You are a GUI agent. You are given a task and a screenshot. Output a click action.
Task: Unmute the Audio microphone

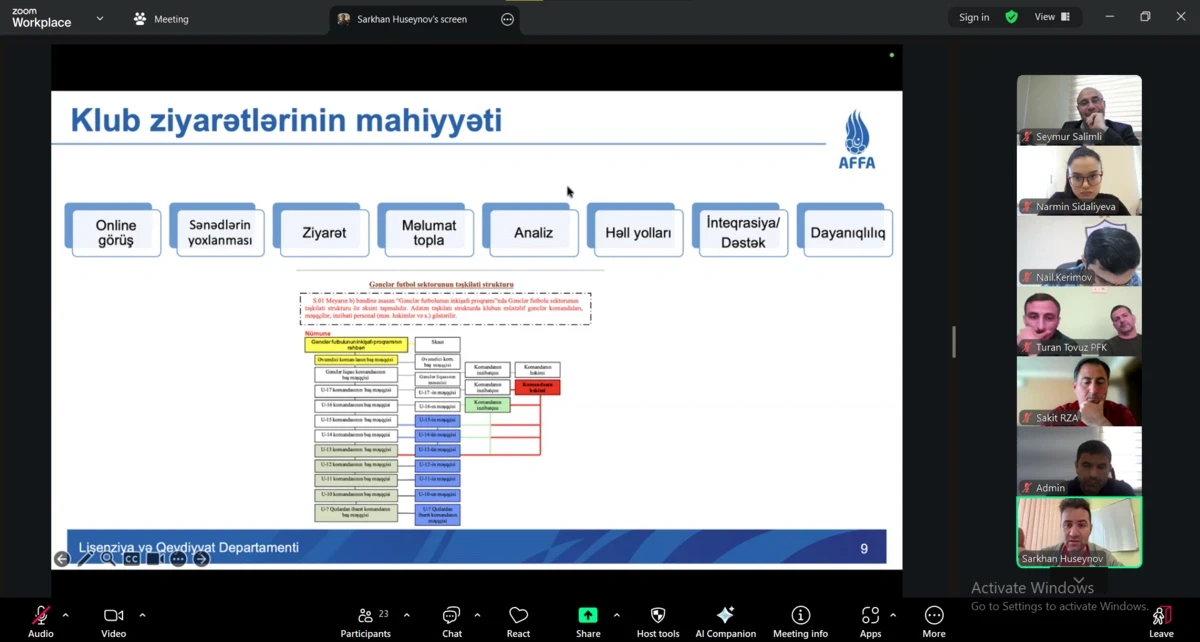tap(41, 616)
